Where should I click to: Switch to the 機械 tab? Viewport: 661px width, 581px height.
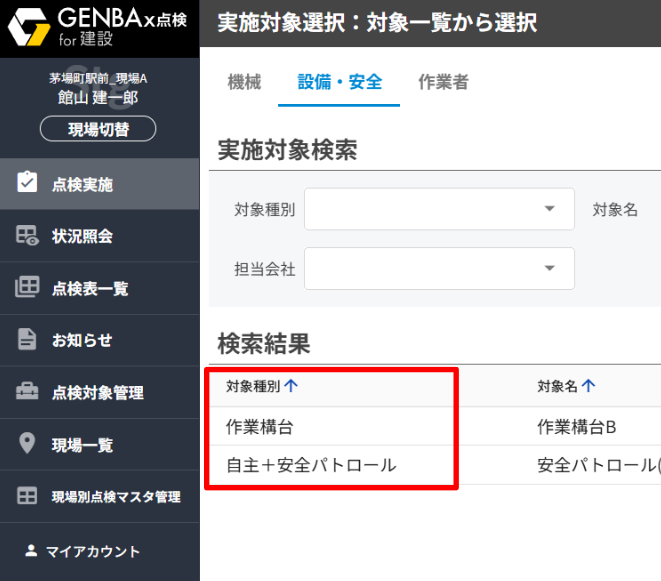(x=244, y=82)
